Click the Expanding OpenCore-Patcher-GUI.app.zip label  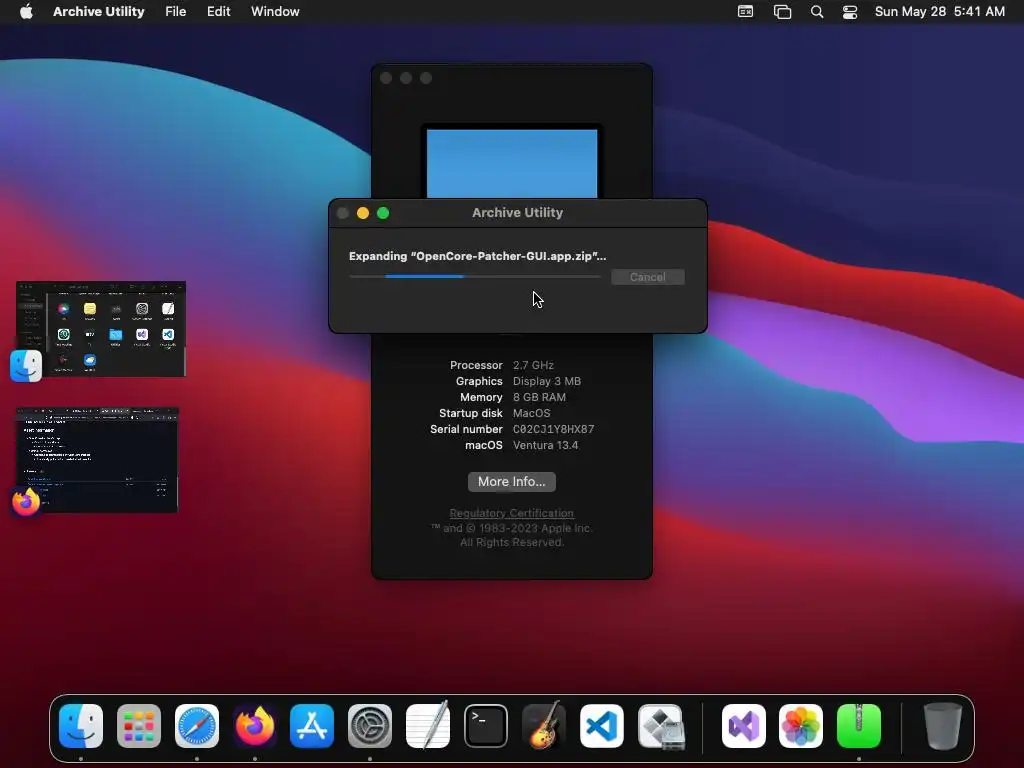(477, 256)
